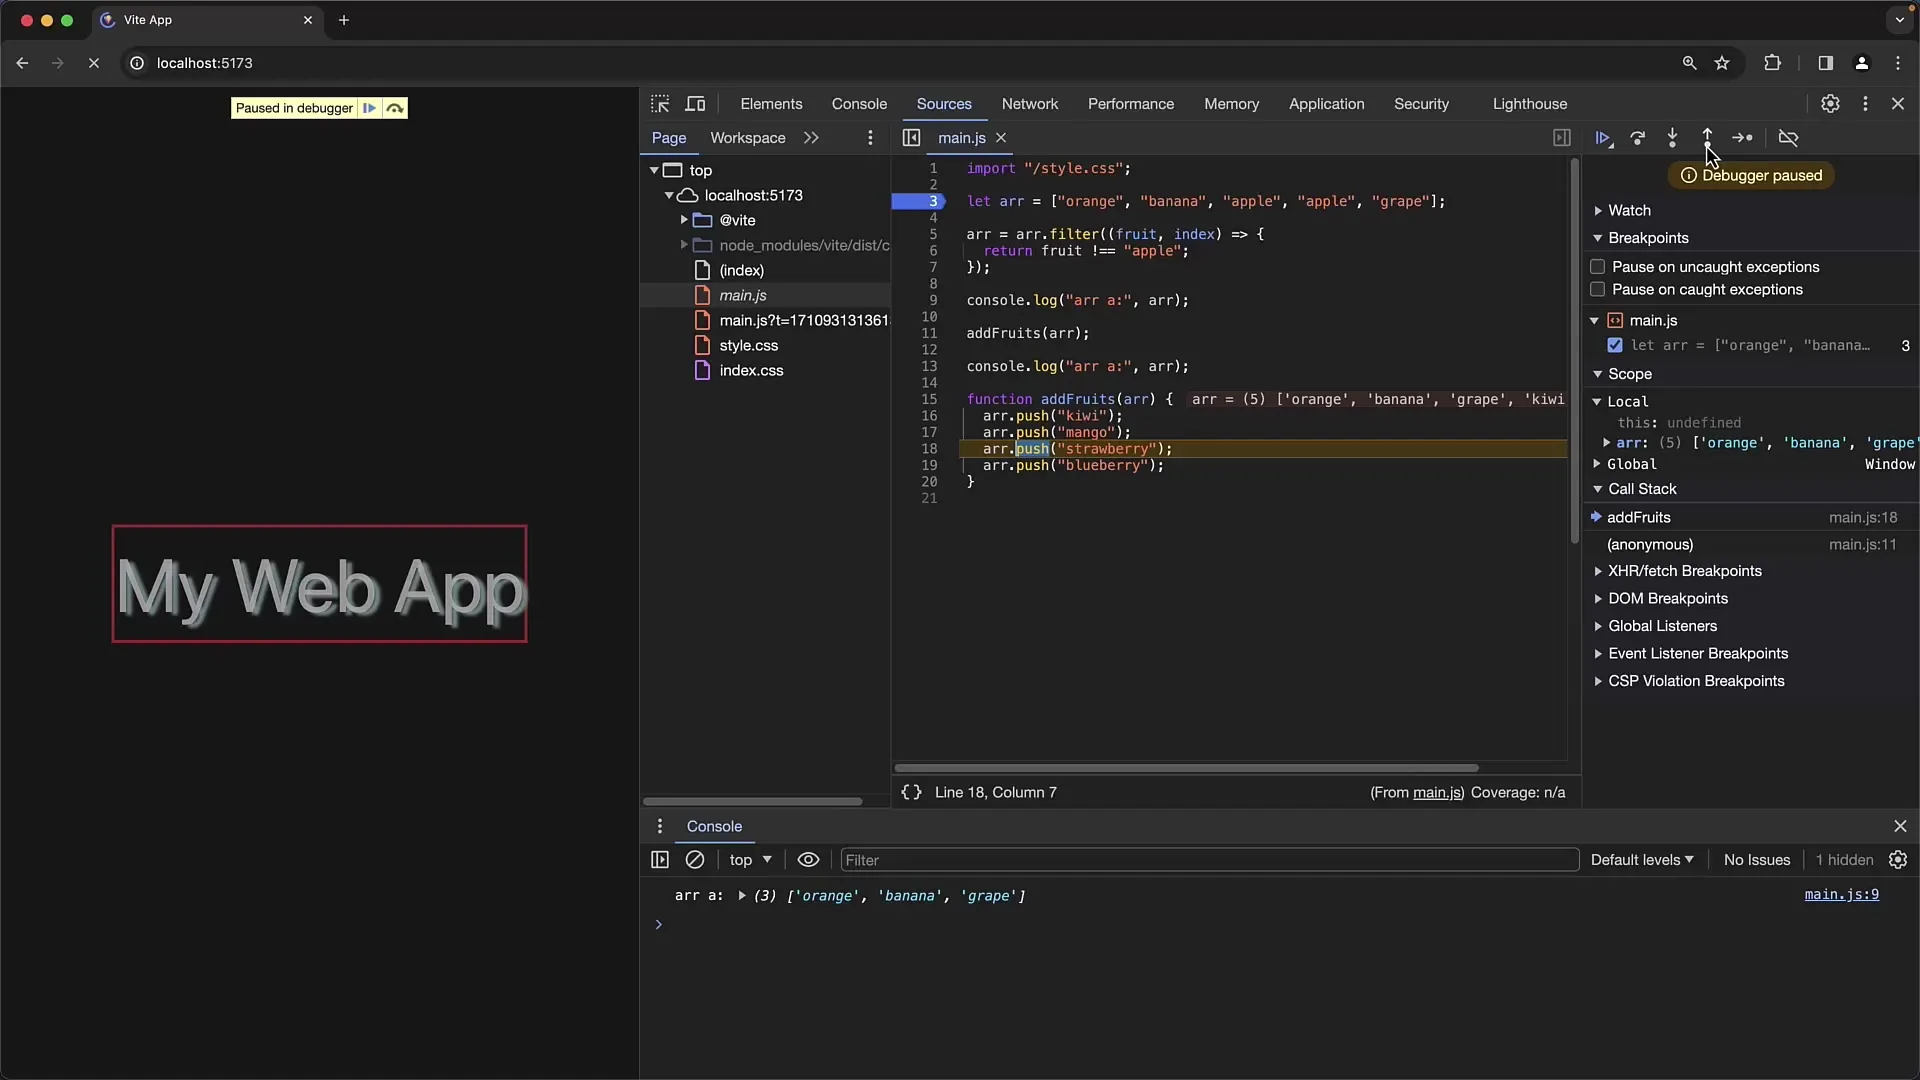Open a new browser tab
This screenshot has width=1920, height=1080.
tap(344, 20)
